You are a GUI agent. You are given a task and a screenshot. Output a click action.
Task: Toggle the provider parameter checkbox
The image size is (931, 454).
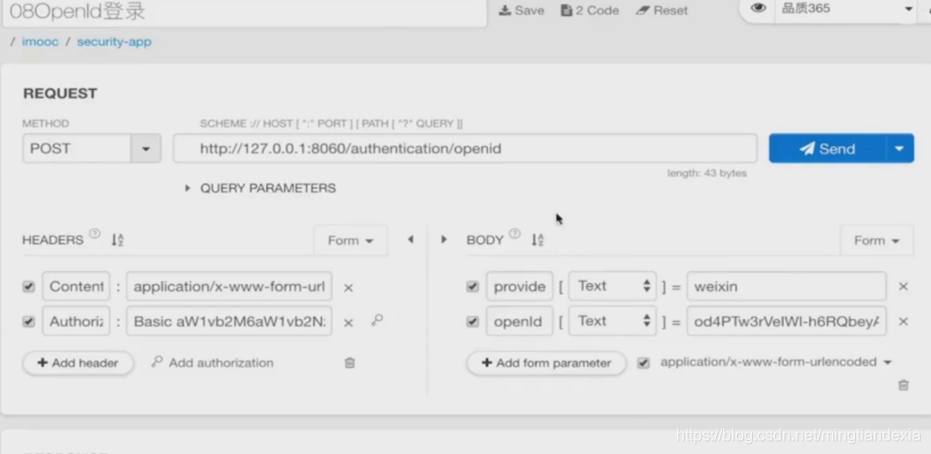tap(472, 287)
